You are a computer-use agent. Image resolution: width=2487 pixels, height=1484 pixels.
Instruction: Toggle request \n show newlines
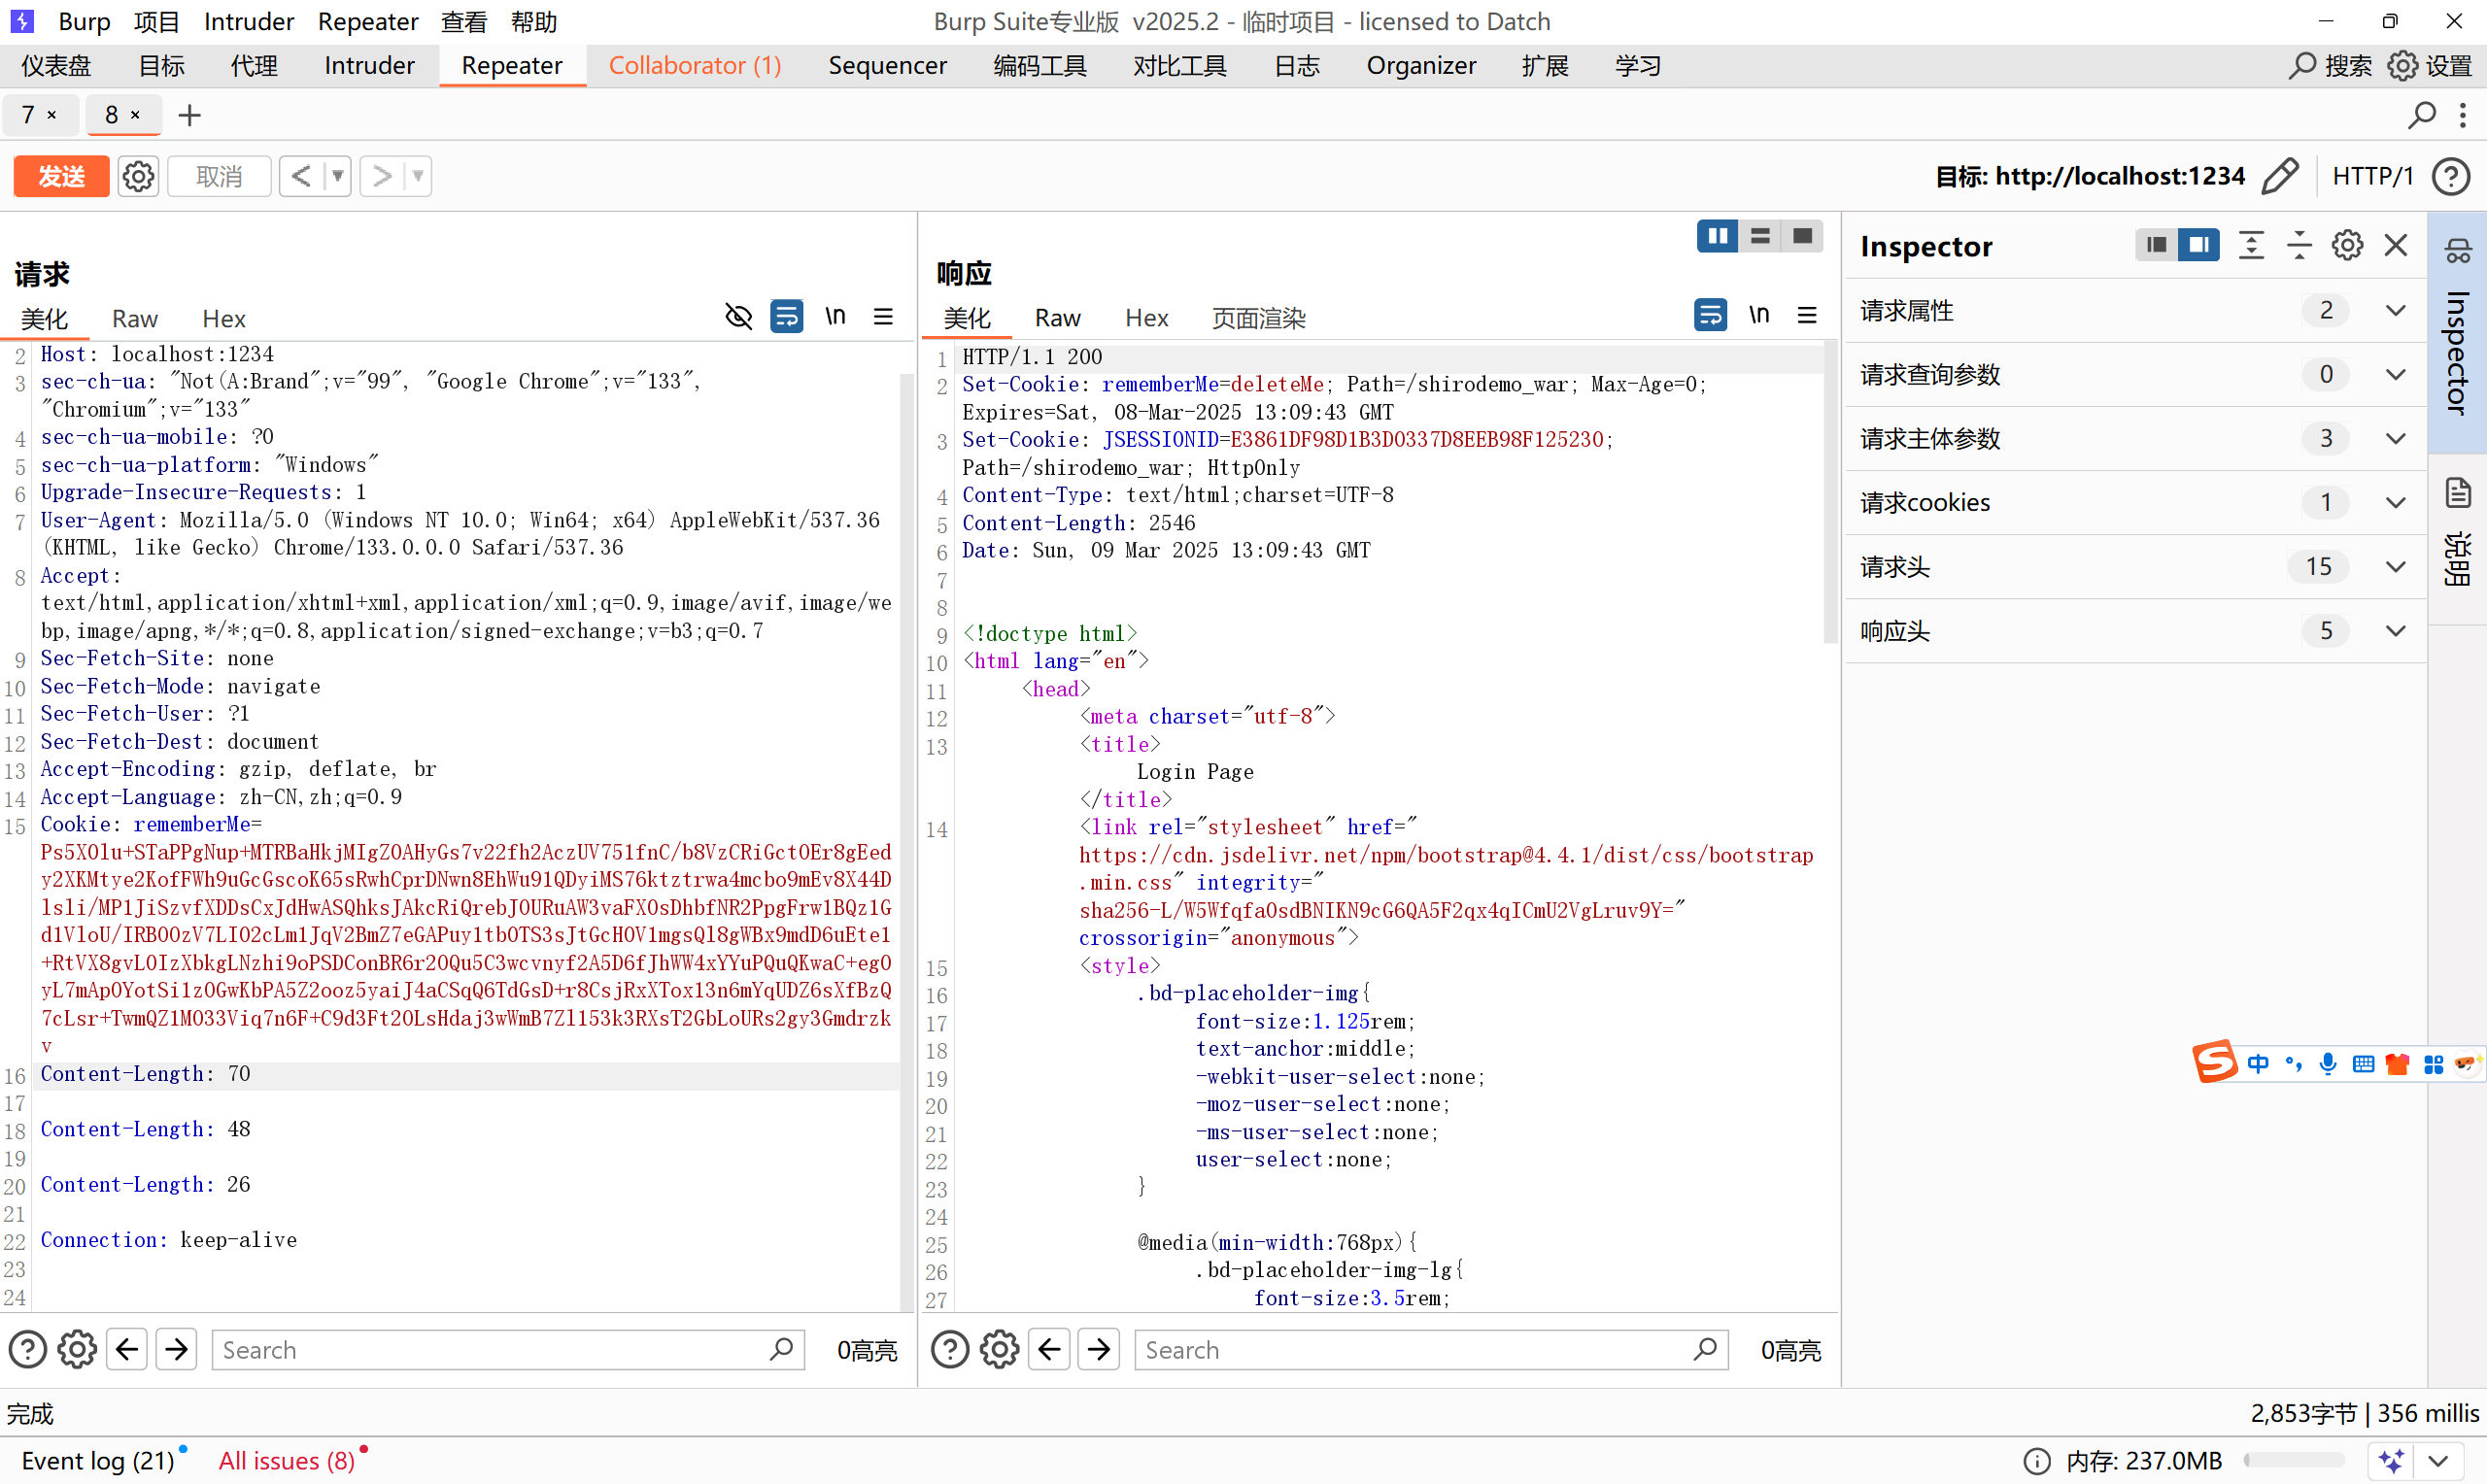click(x=835, y=316)
